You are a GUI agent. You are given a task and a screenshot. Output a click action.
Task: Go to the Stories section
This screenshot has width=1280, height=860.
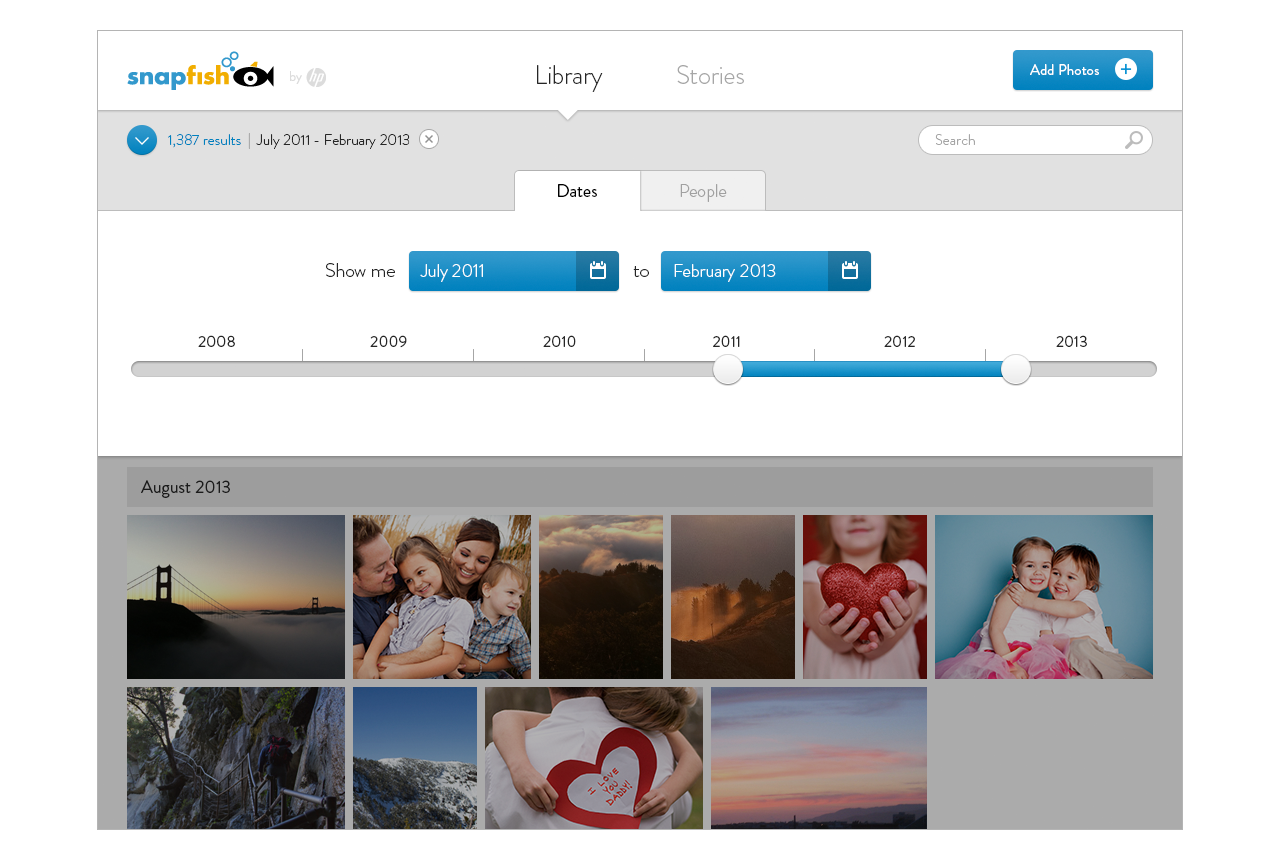pyautogui.click(x=710, y=76)
